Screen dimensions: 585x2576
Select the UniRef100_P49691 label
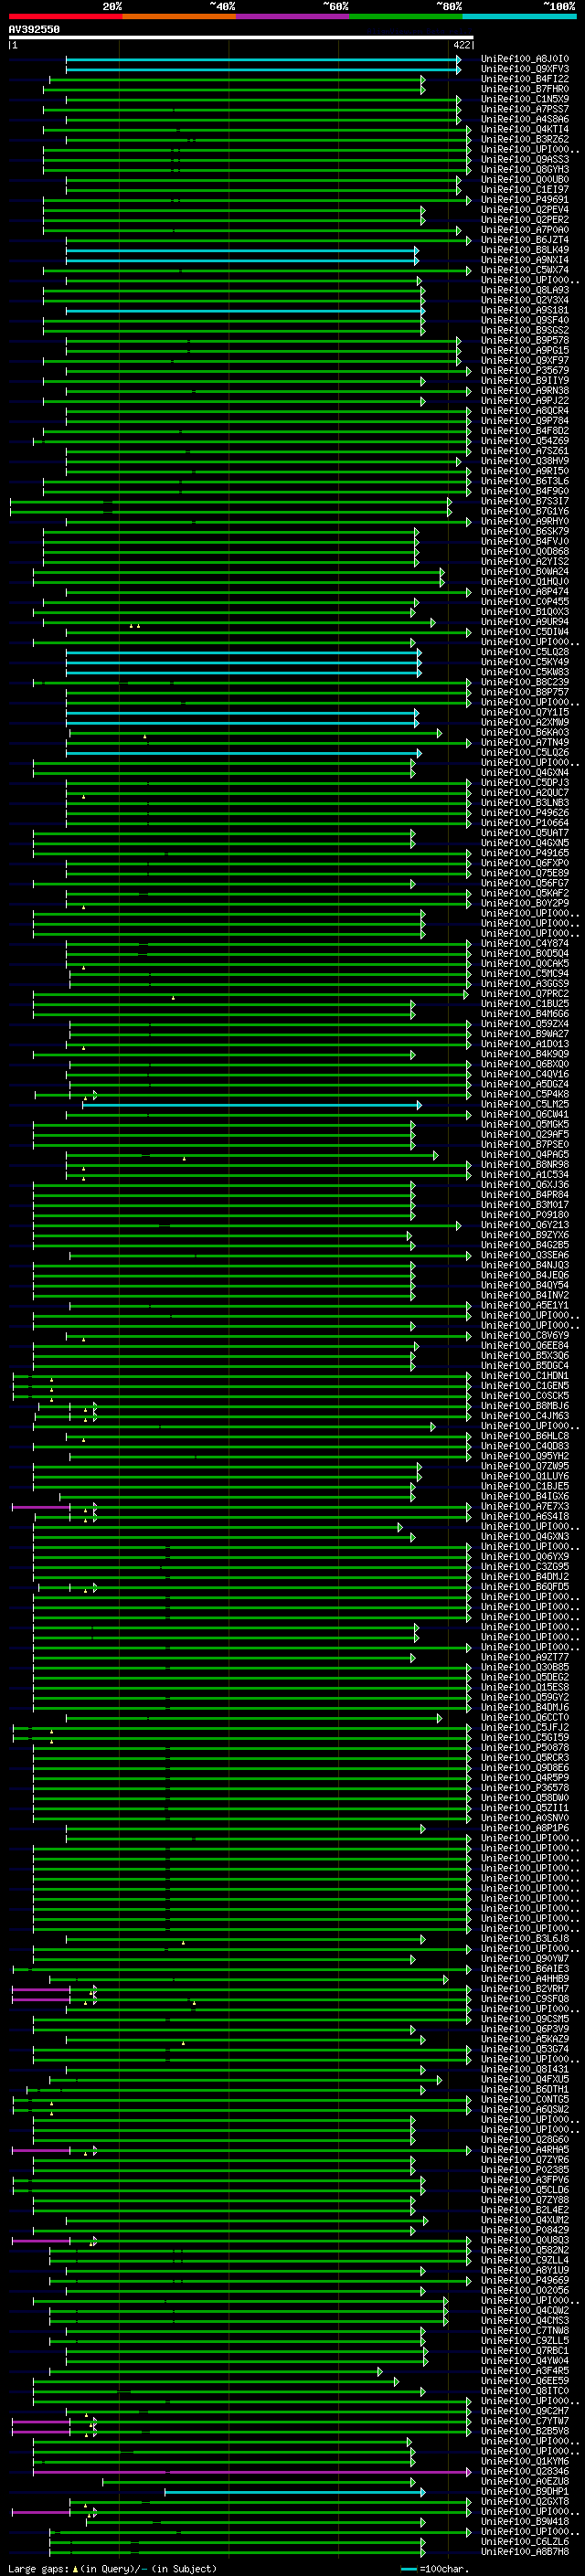pyautogui.click(x=525, y=200)
